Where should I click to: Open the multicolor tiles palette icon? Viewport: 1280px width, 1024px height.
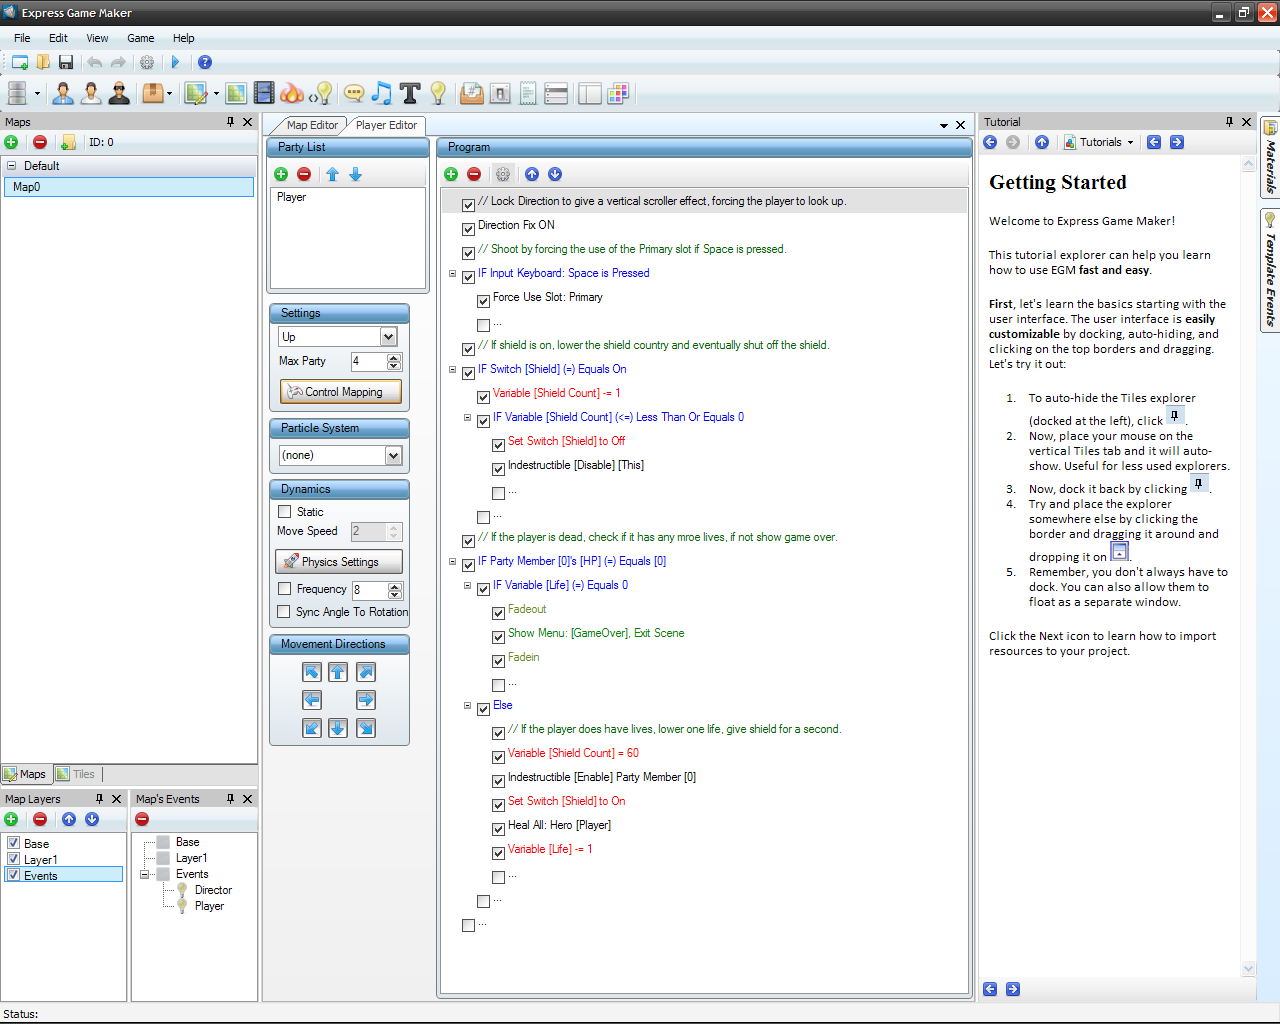pyautogui.click(x=618, y=93)
